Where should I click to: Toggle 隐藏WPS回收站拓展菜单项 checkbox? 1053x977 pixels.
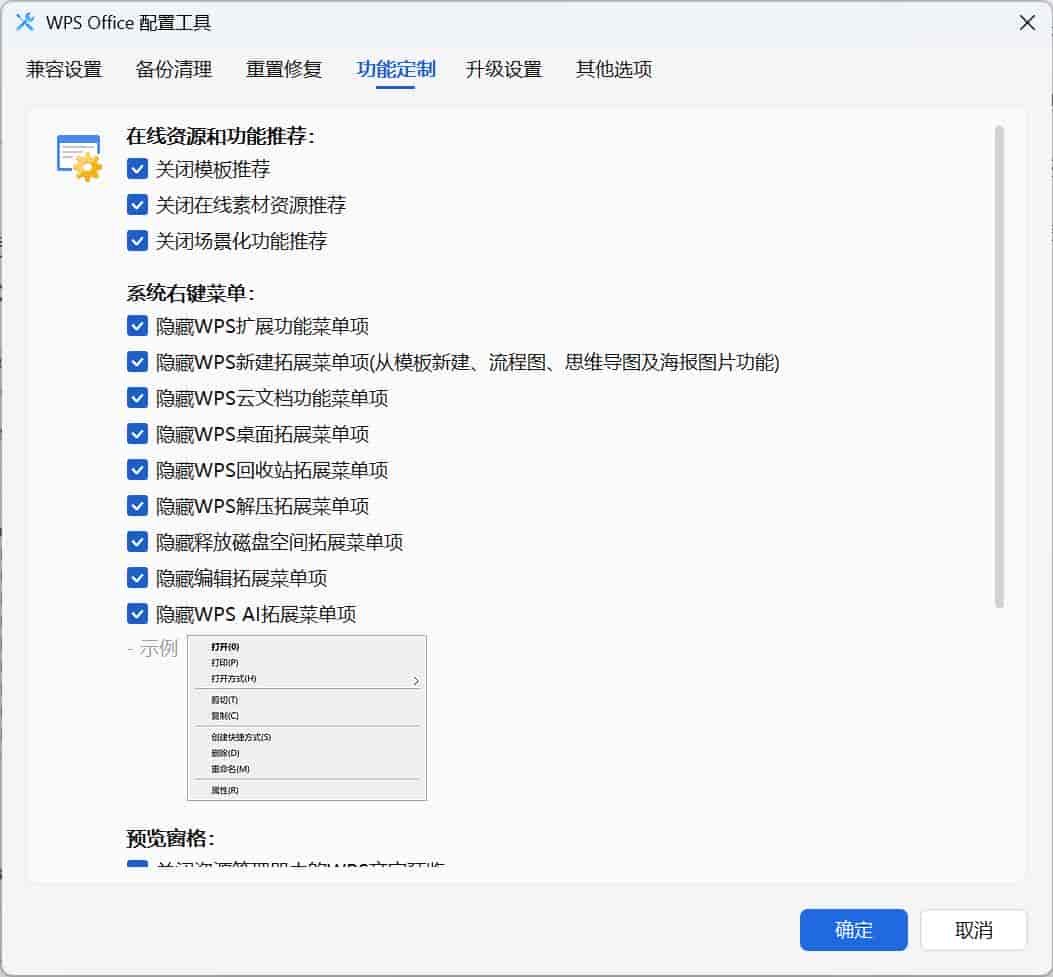pos(137,469)
